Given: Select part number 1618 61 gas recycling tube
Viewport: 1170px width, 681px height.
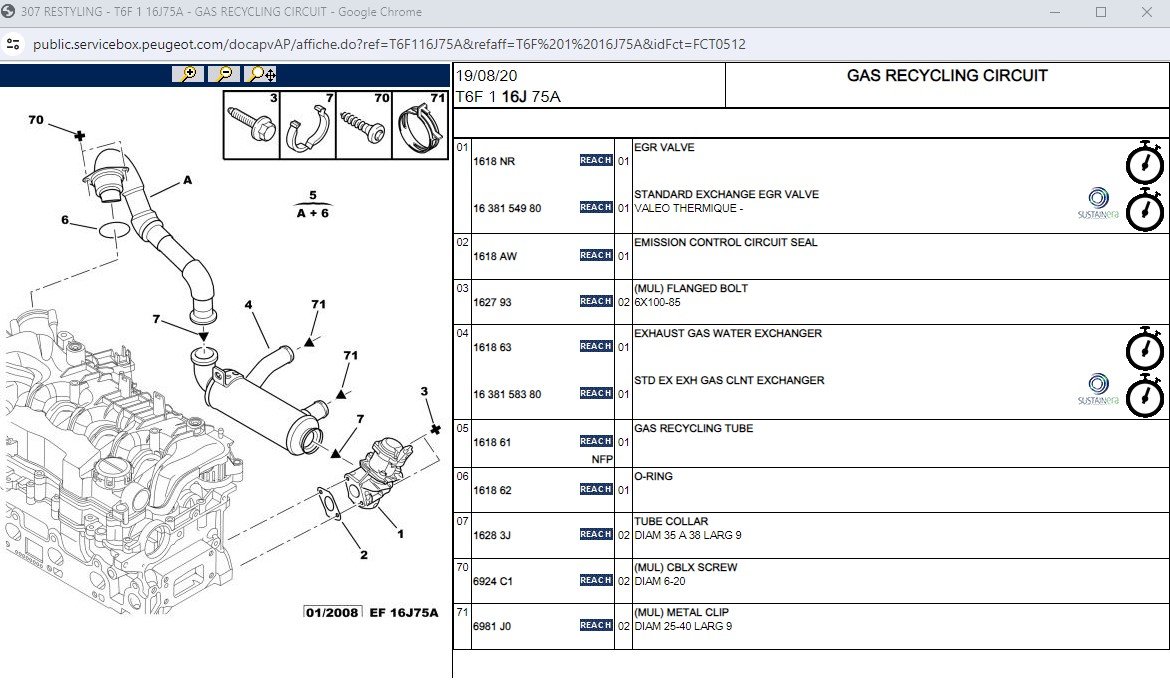Looking at the screenshot, I should [492, 442].
